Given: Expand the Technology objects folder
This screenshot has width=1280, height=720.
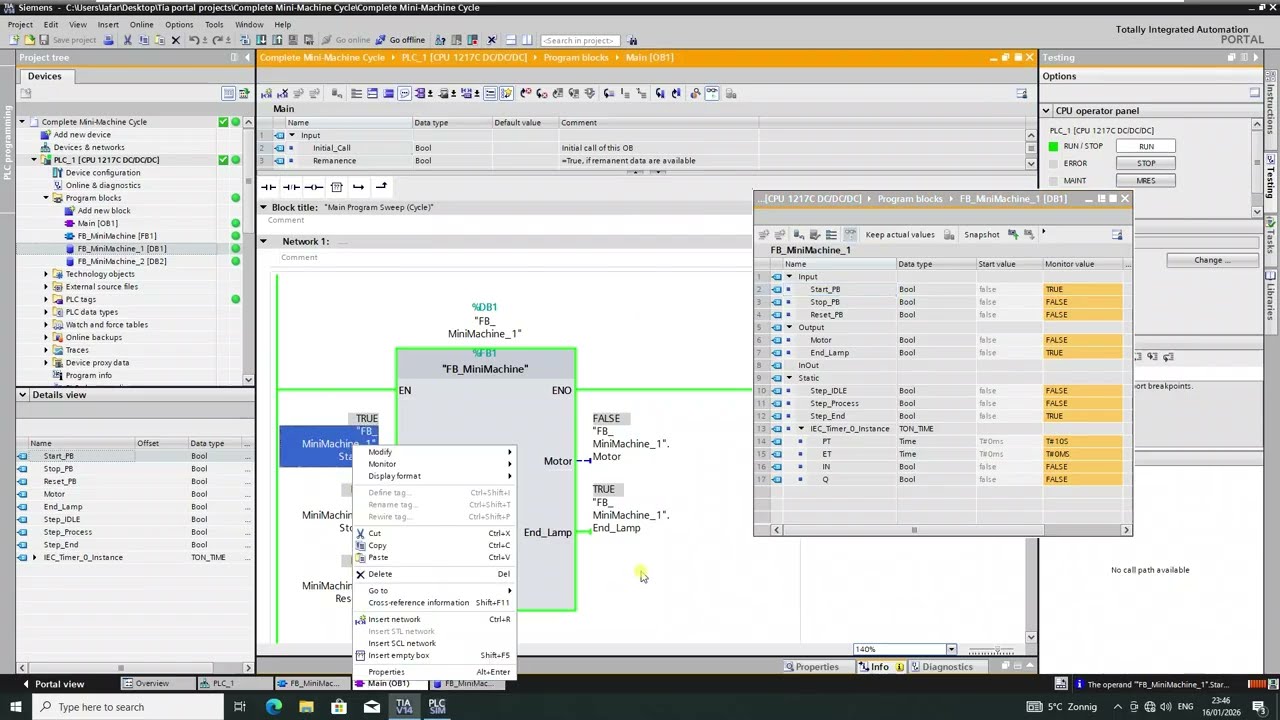Looking at the screenshot, I should [x=46, y=274].
